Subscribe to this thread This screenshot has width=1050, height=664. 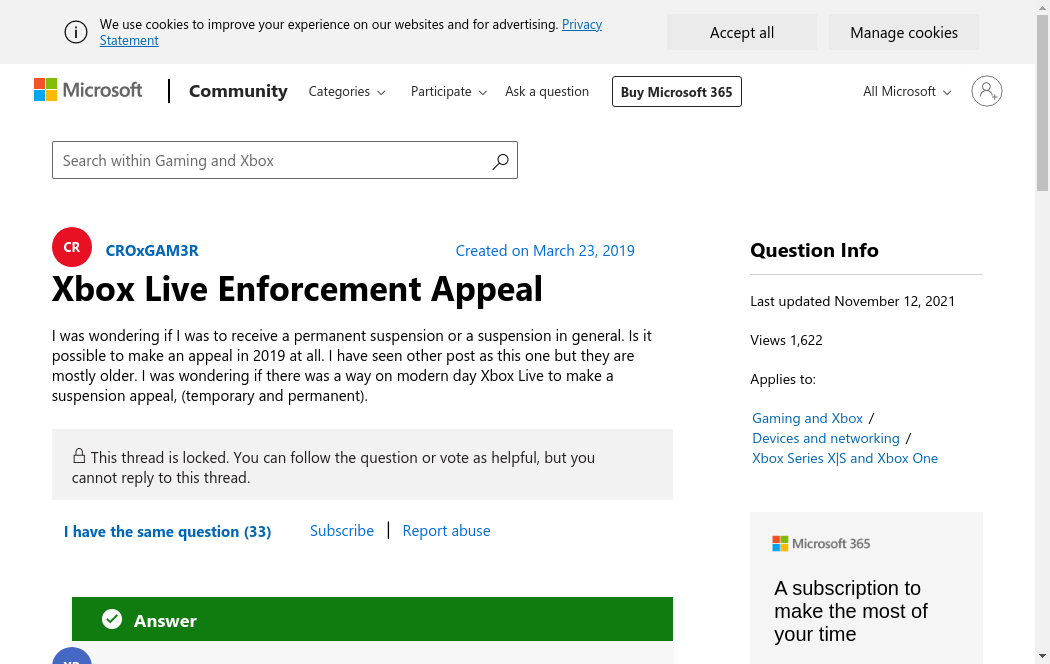(x=341, y=531)
